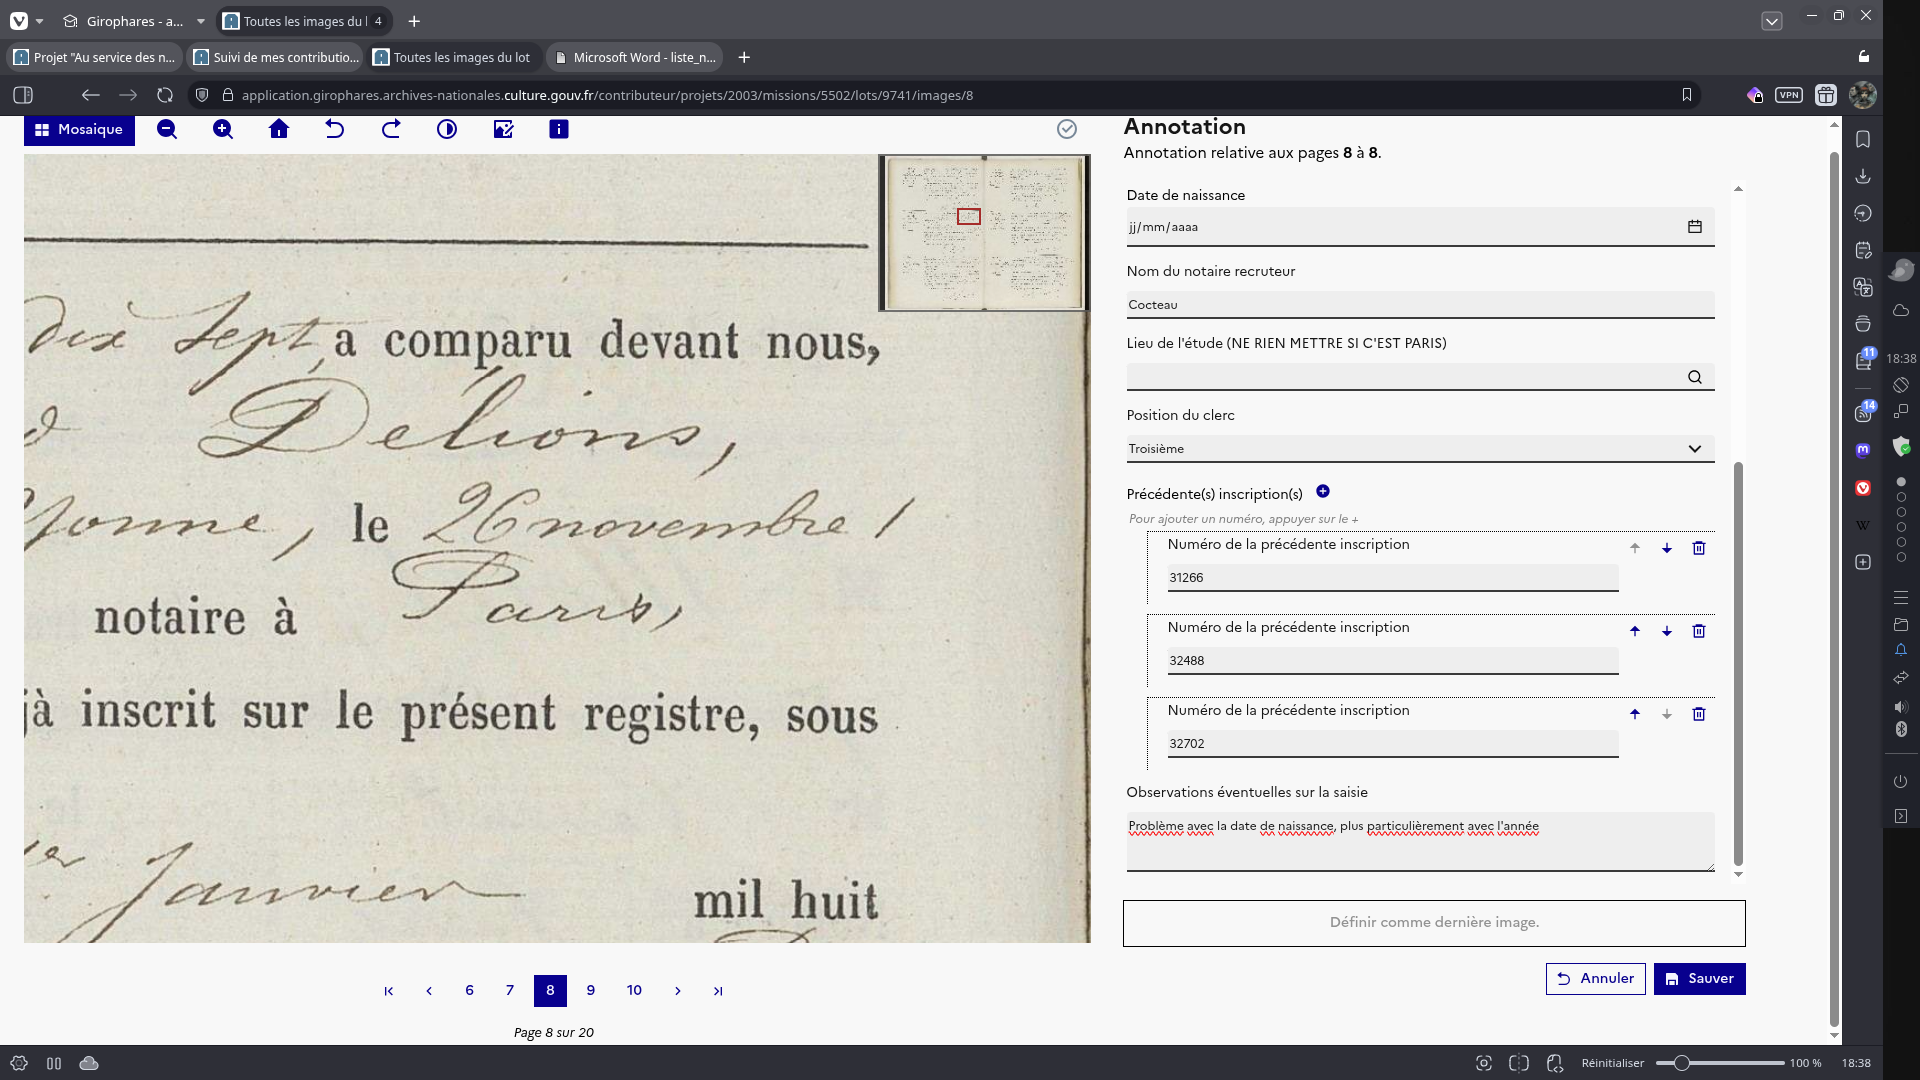Click the Annuler button

pyautogui.click(x=1595, y=979)
